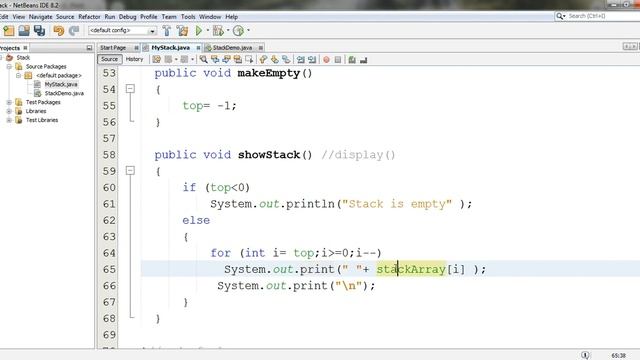Screen dimensions: 640x360
Task: Click the grey Redo arrow icon
Action: (74, 31)
